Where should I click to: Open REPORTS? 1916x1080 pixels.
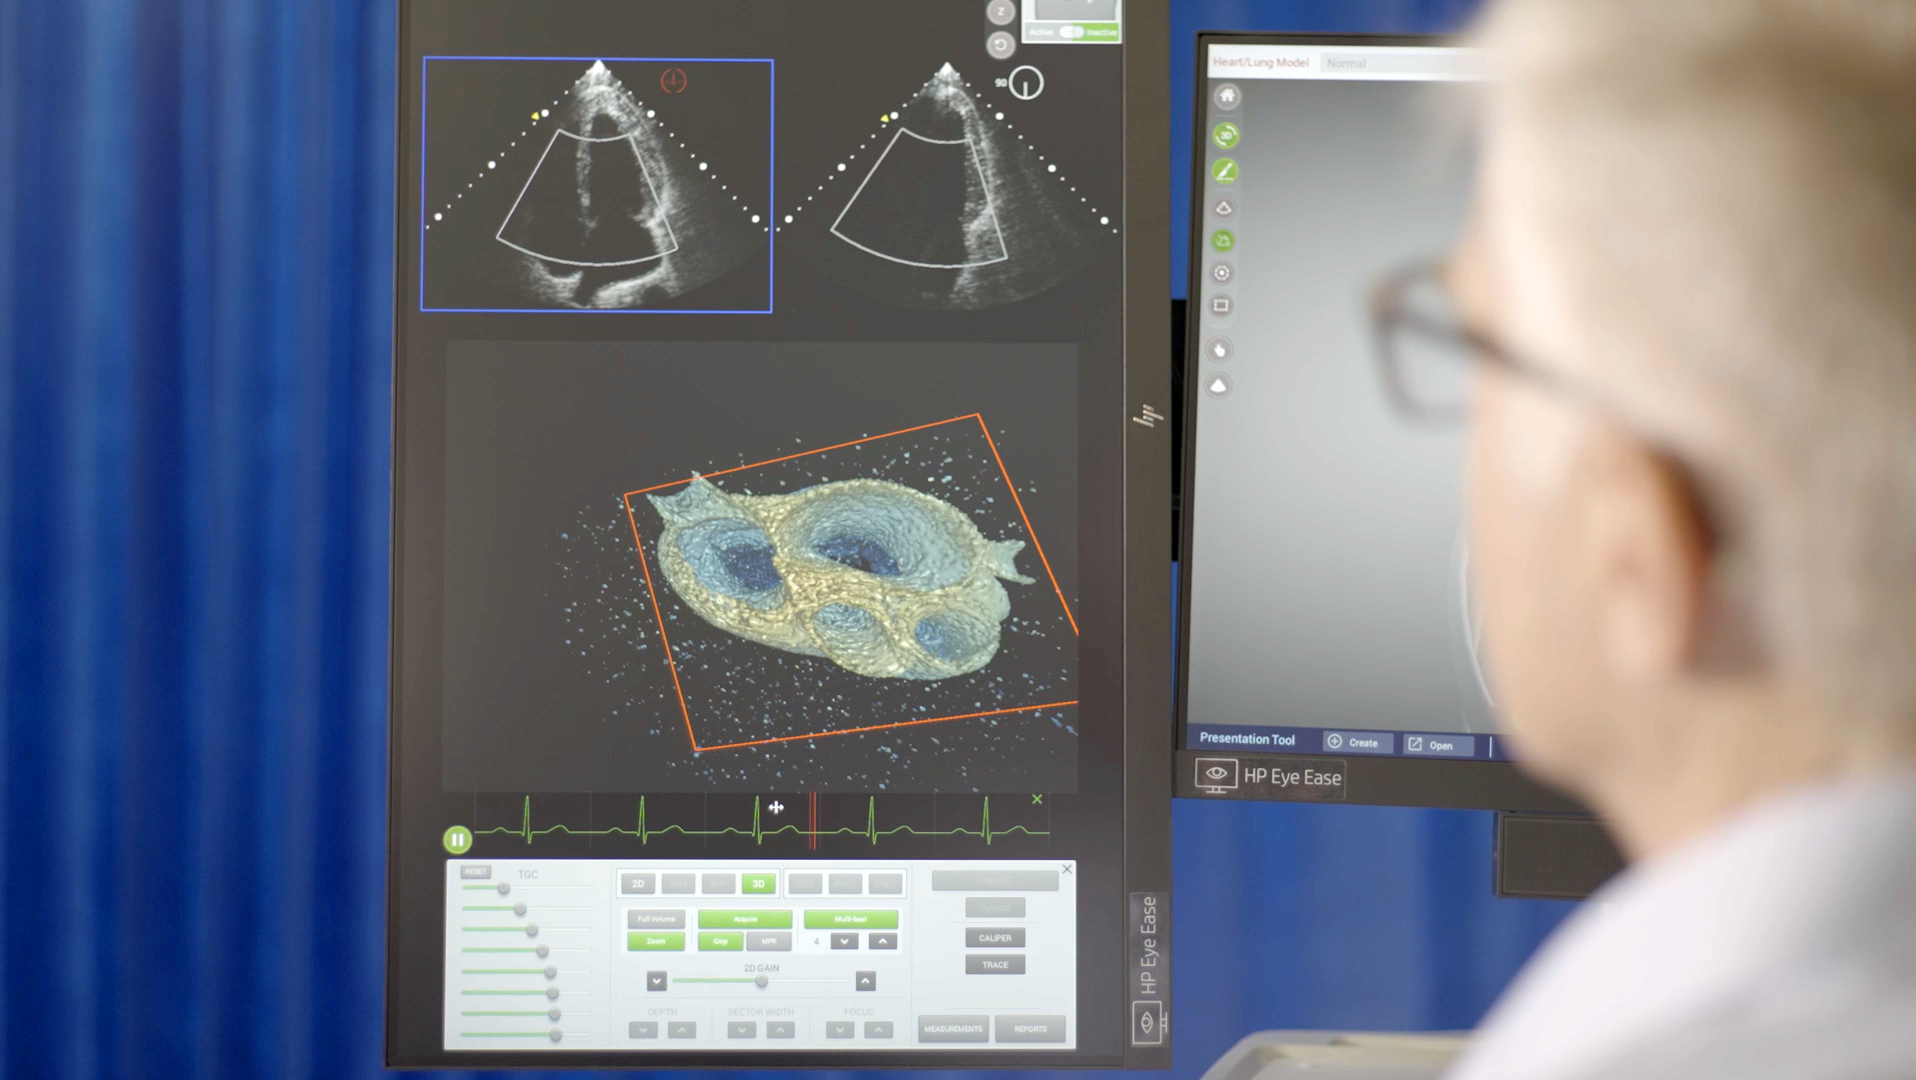tap(1030, 1029)
